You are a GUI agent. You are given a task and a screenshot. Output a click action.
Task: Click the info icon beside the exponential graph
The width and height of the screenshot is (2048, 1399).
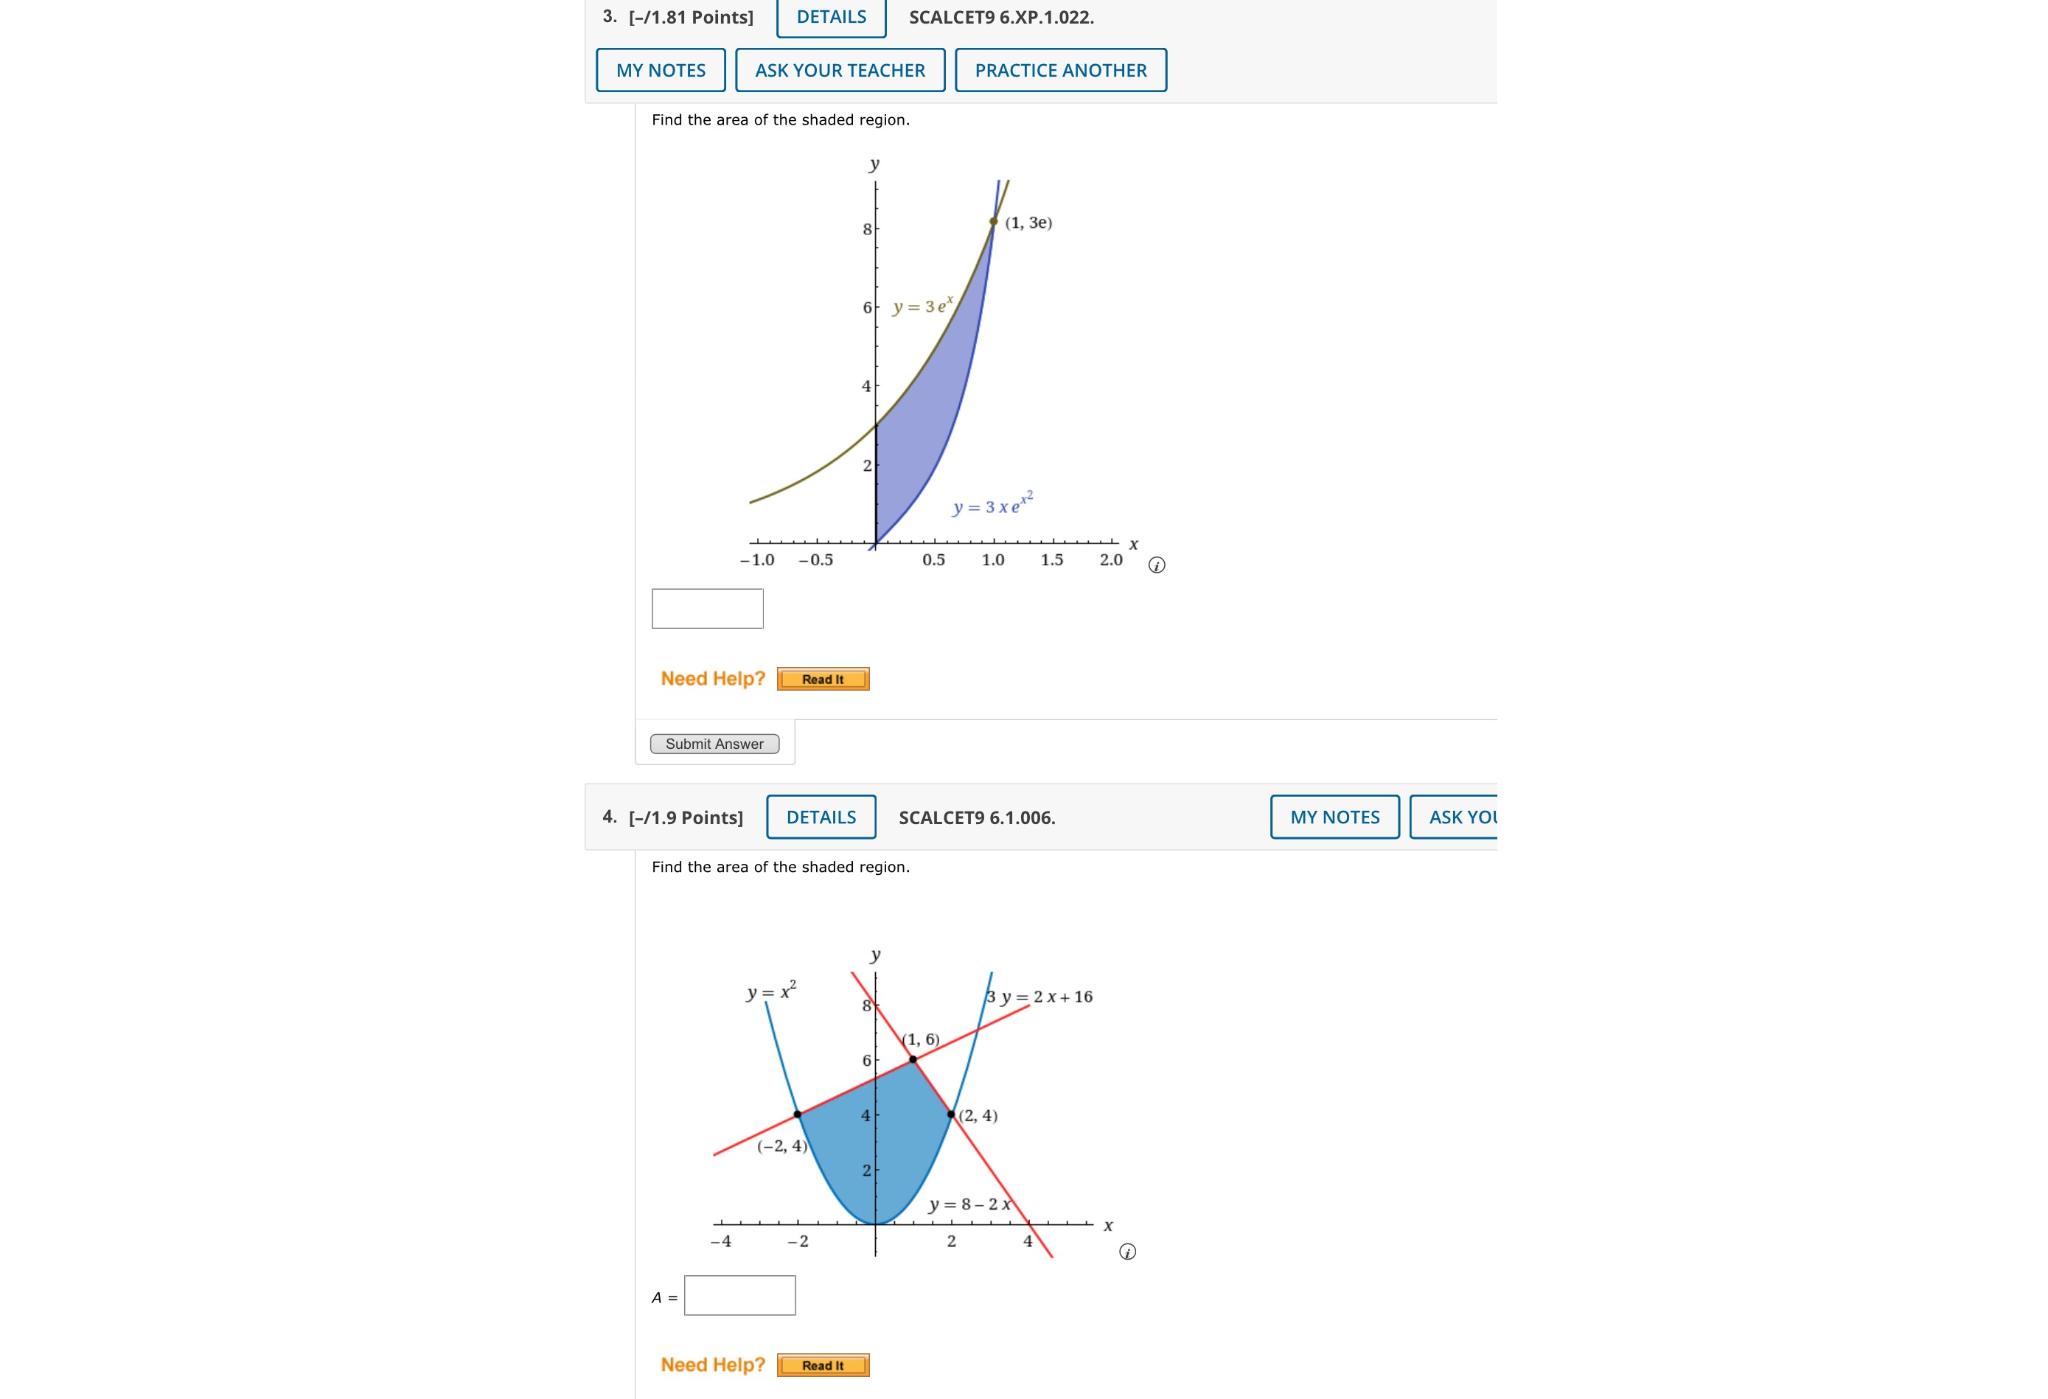coord(1156,565)
